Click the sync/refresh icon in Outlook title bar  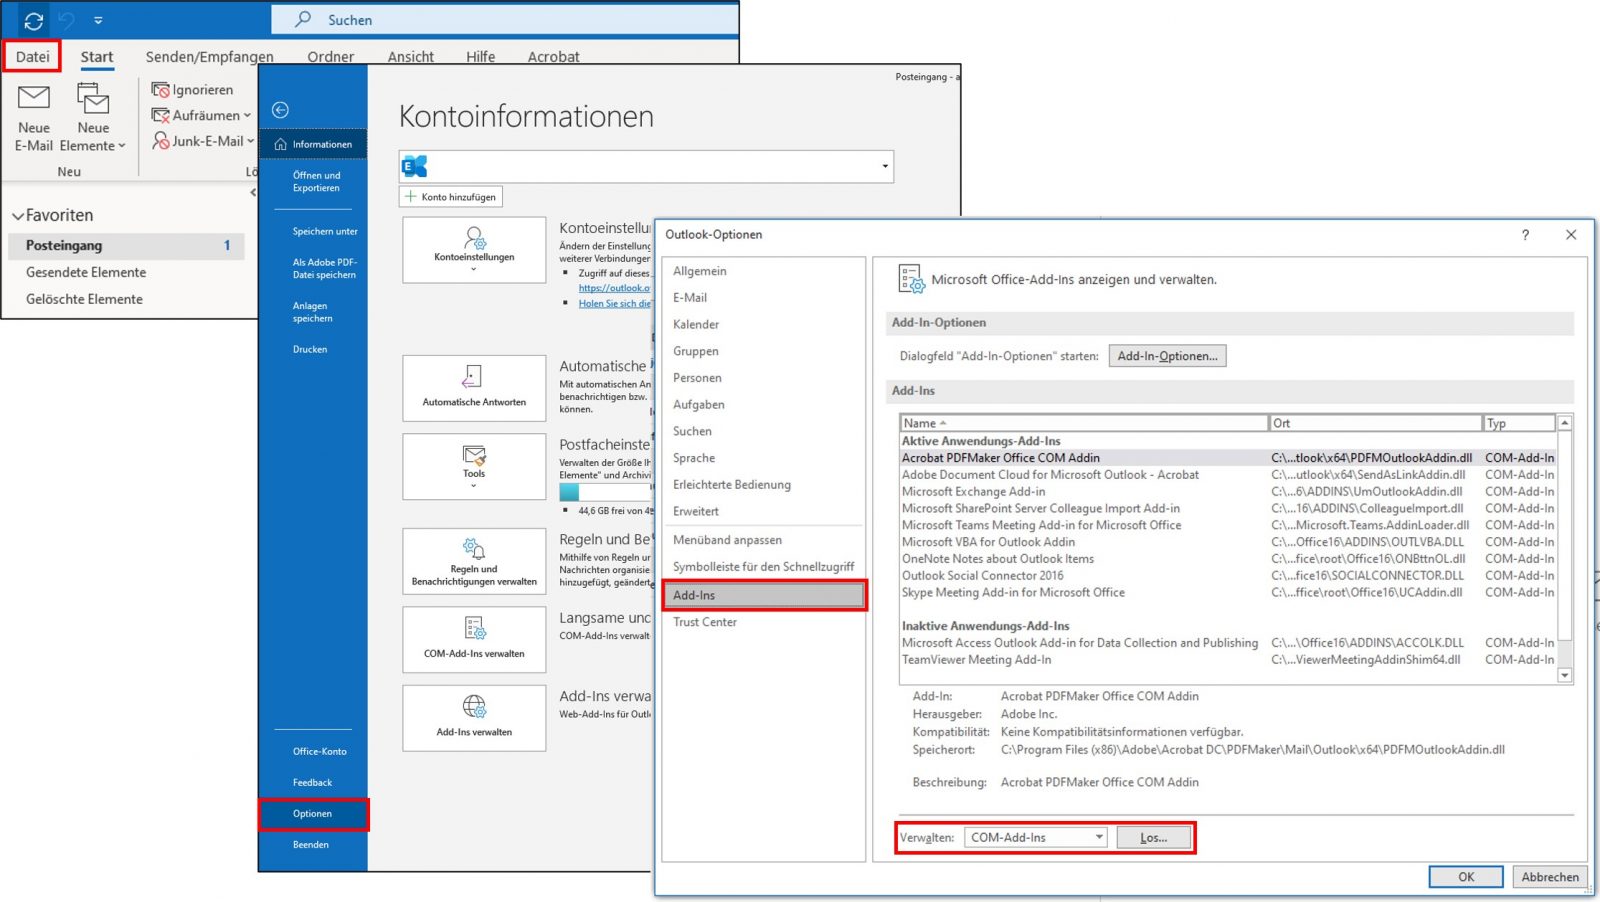pyautogui.click(x=33, y=20)
